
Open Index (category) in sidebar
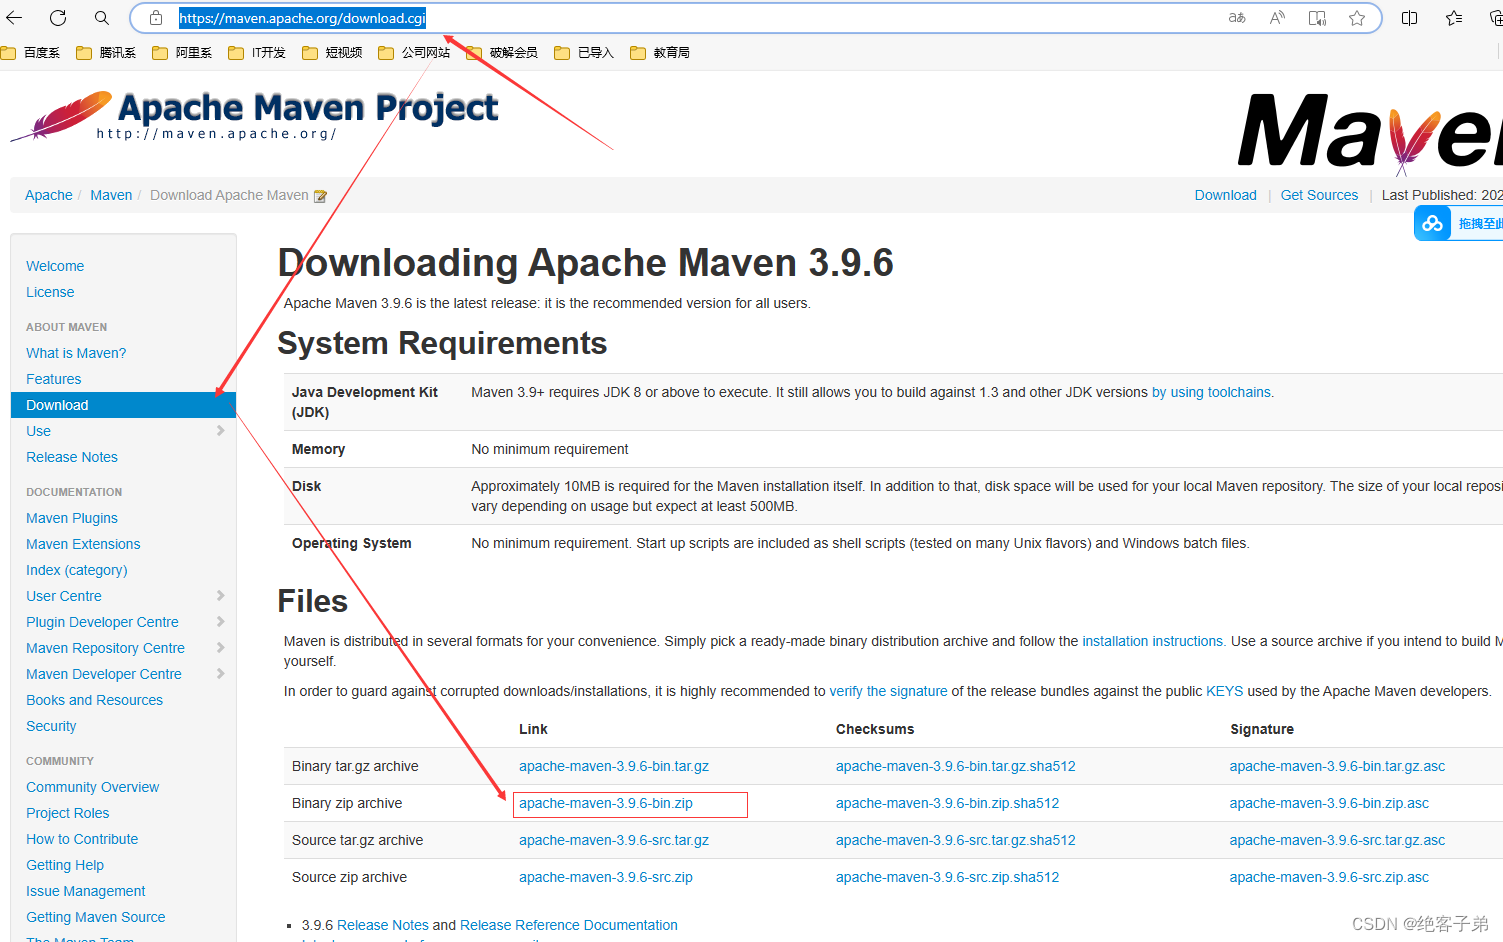point(77,570)
